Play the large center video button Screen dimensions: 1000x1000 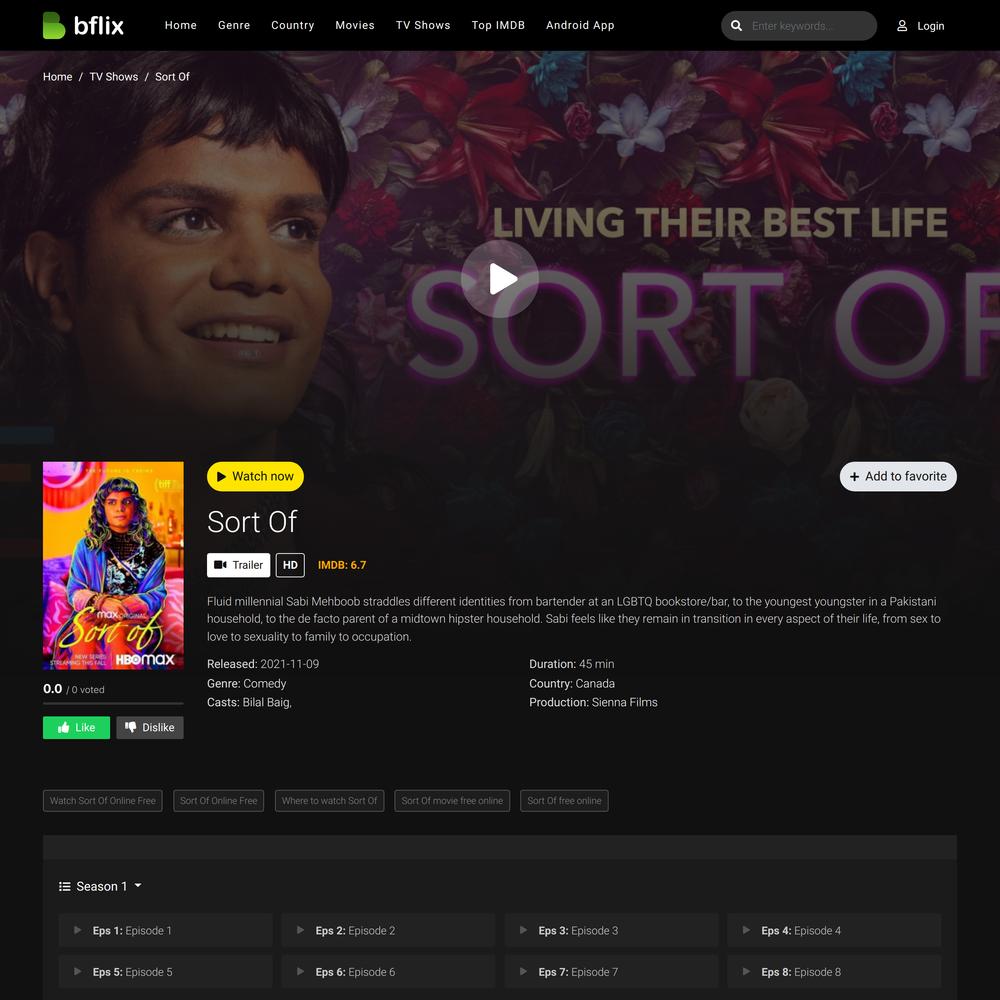click(x=500, y=279)
